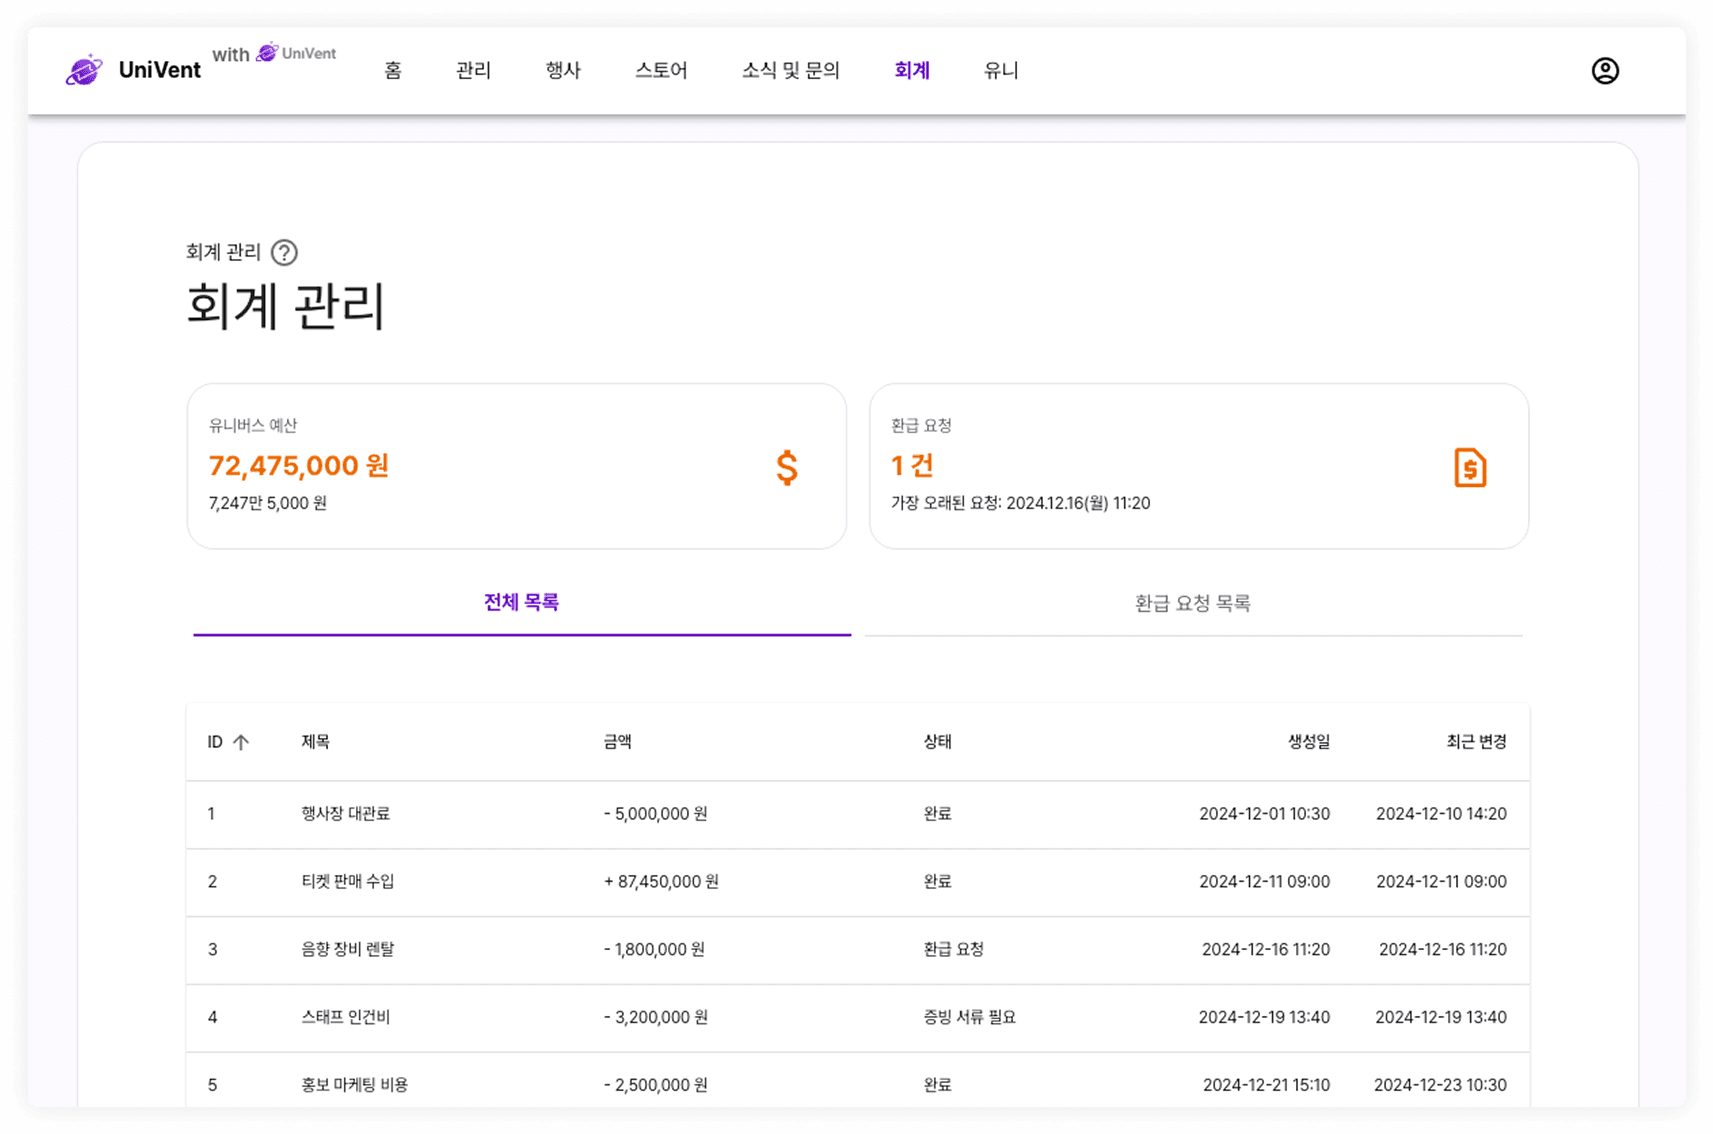Click the 증빙 서류 필요 status cell
1713x1134 pixels.
[x=969, y=1018]
